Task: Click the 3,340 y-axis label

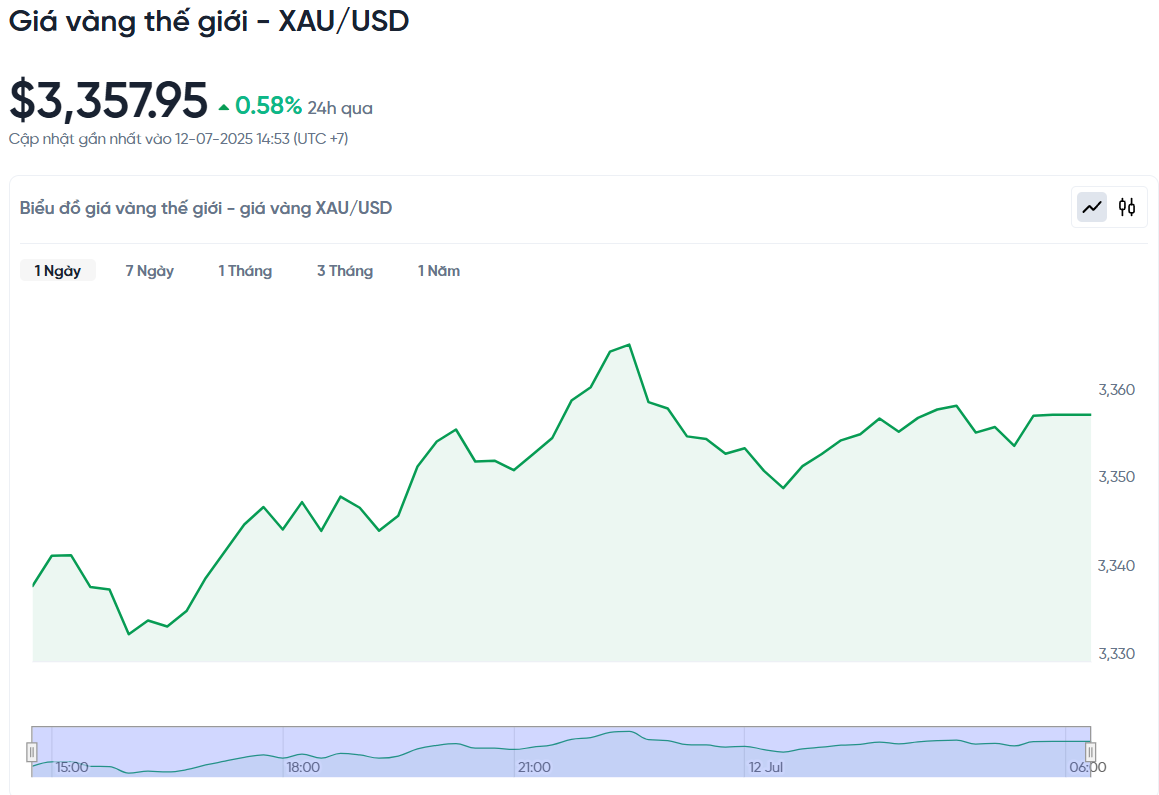Action: pyautogui.click(x=1117, y=566)
